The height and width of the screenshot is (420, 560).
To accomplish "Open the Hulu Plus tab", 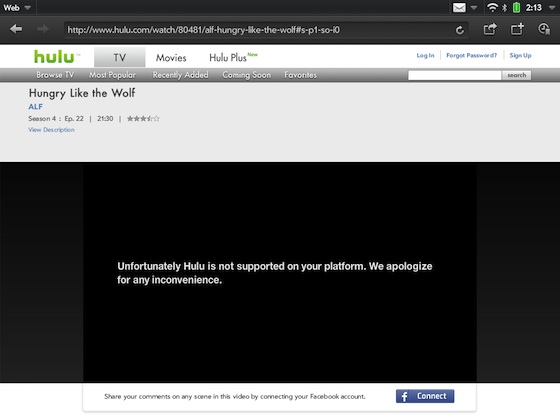I will (x=233, y=58).
